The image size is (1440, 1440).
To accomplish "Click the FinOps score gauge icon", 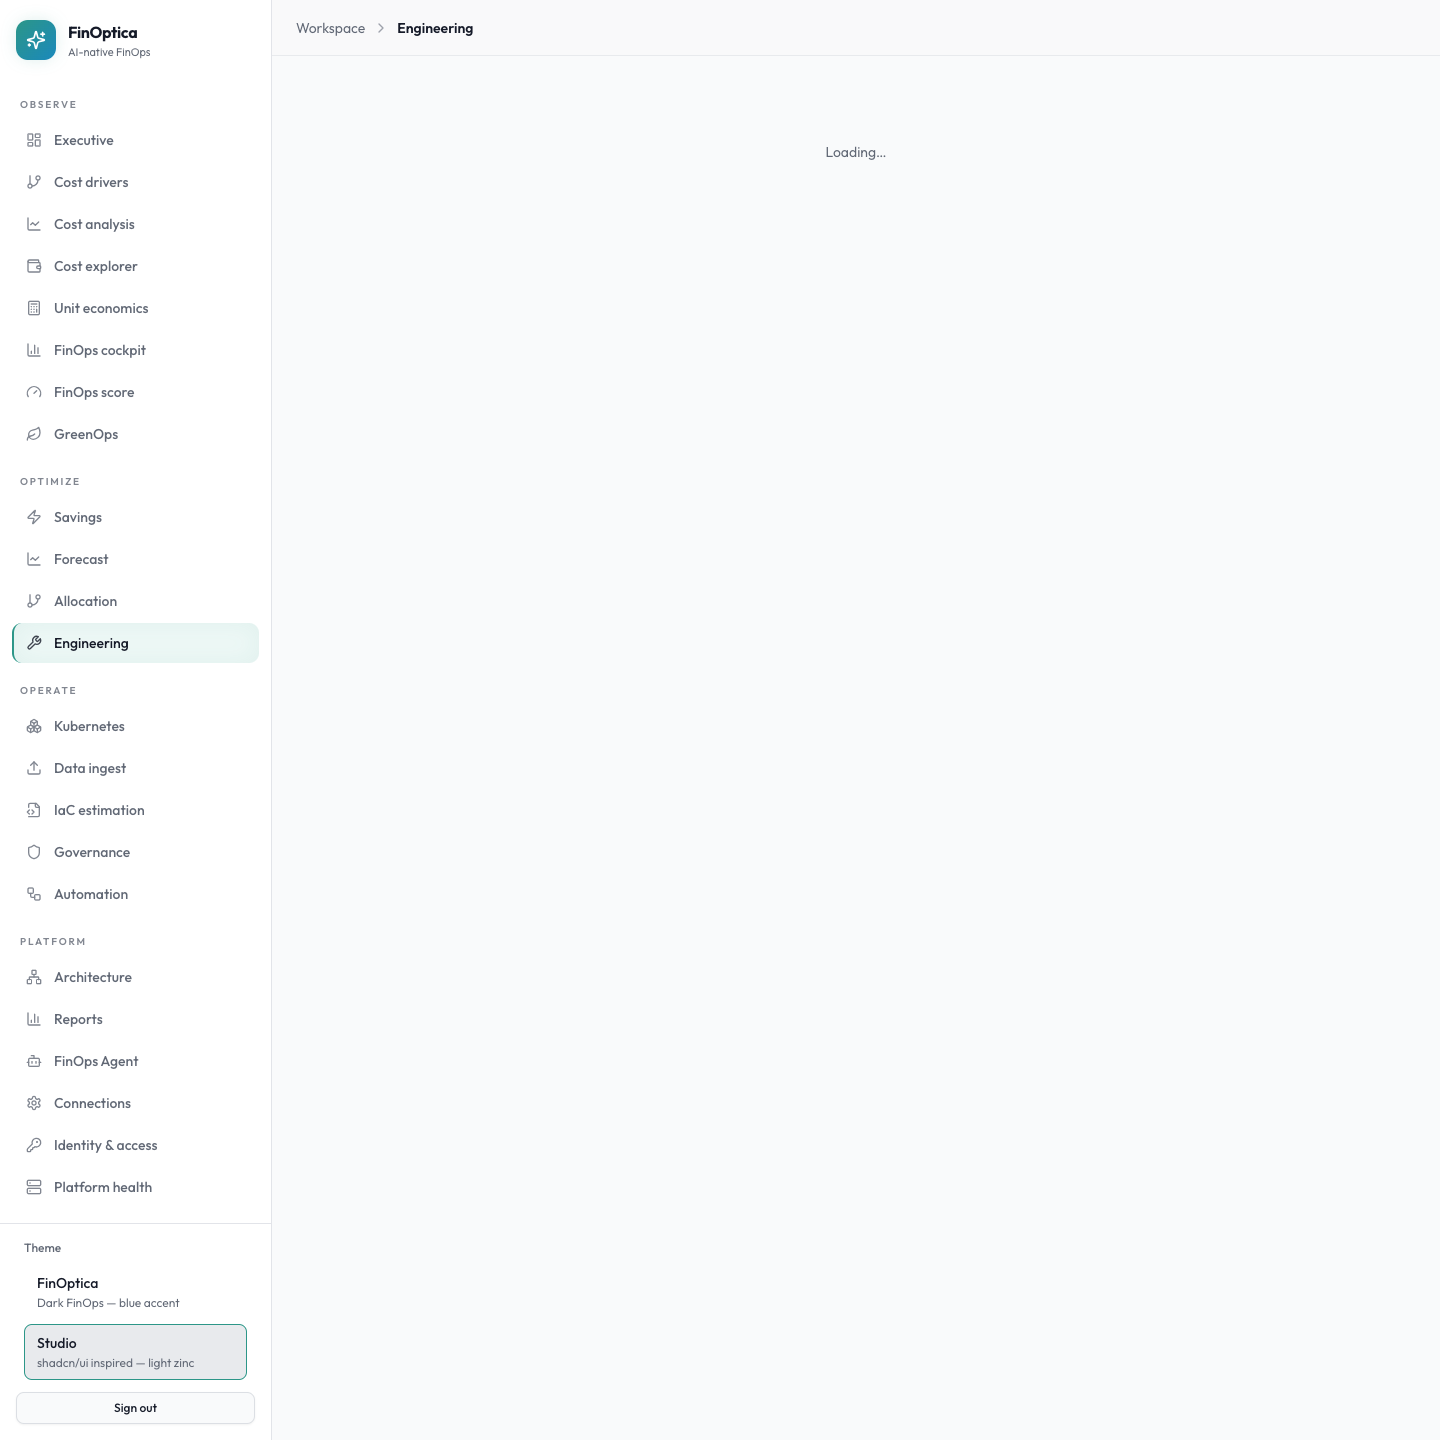I will coord(34,392).
